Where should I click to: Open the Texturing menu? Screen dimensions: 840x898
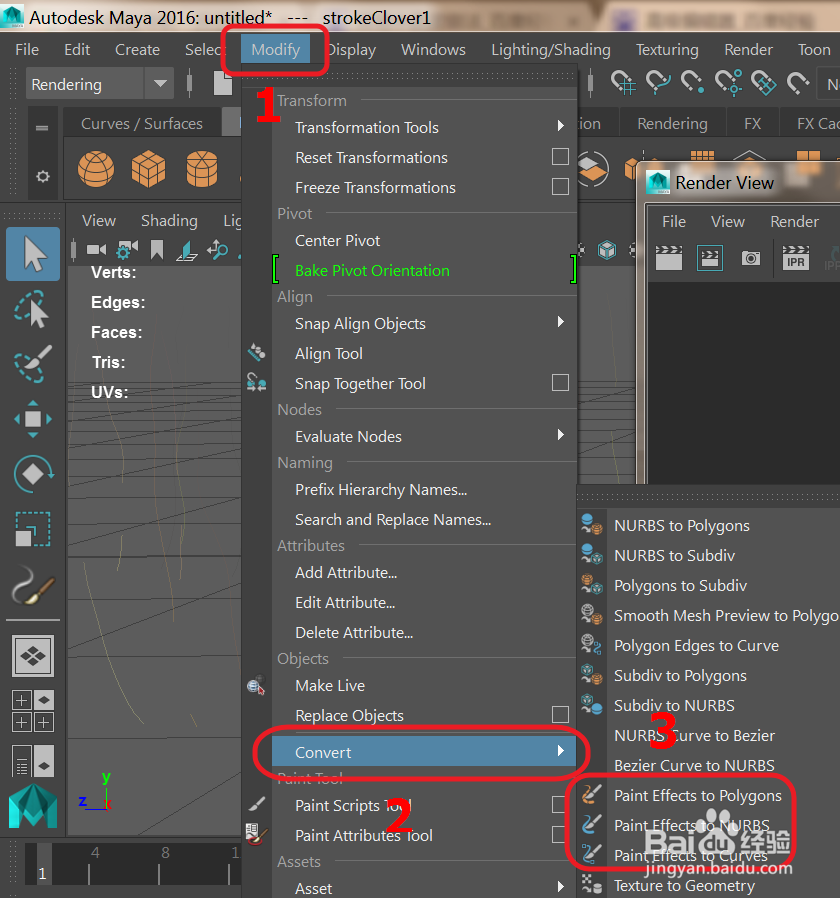666,49
